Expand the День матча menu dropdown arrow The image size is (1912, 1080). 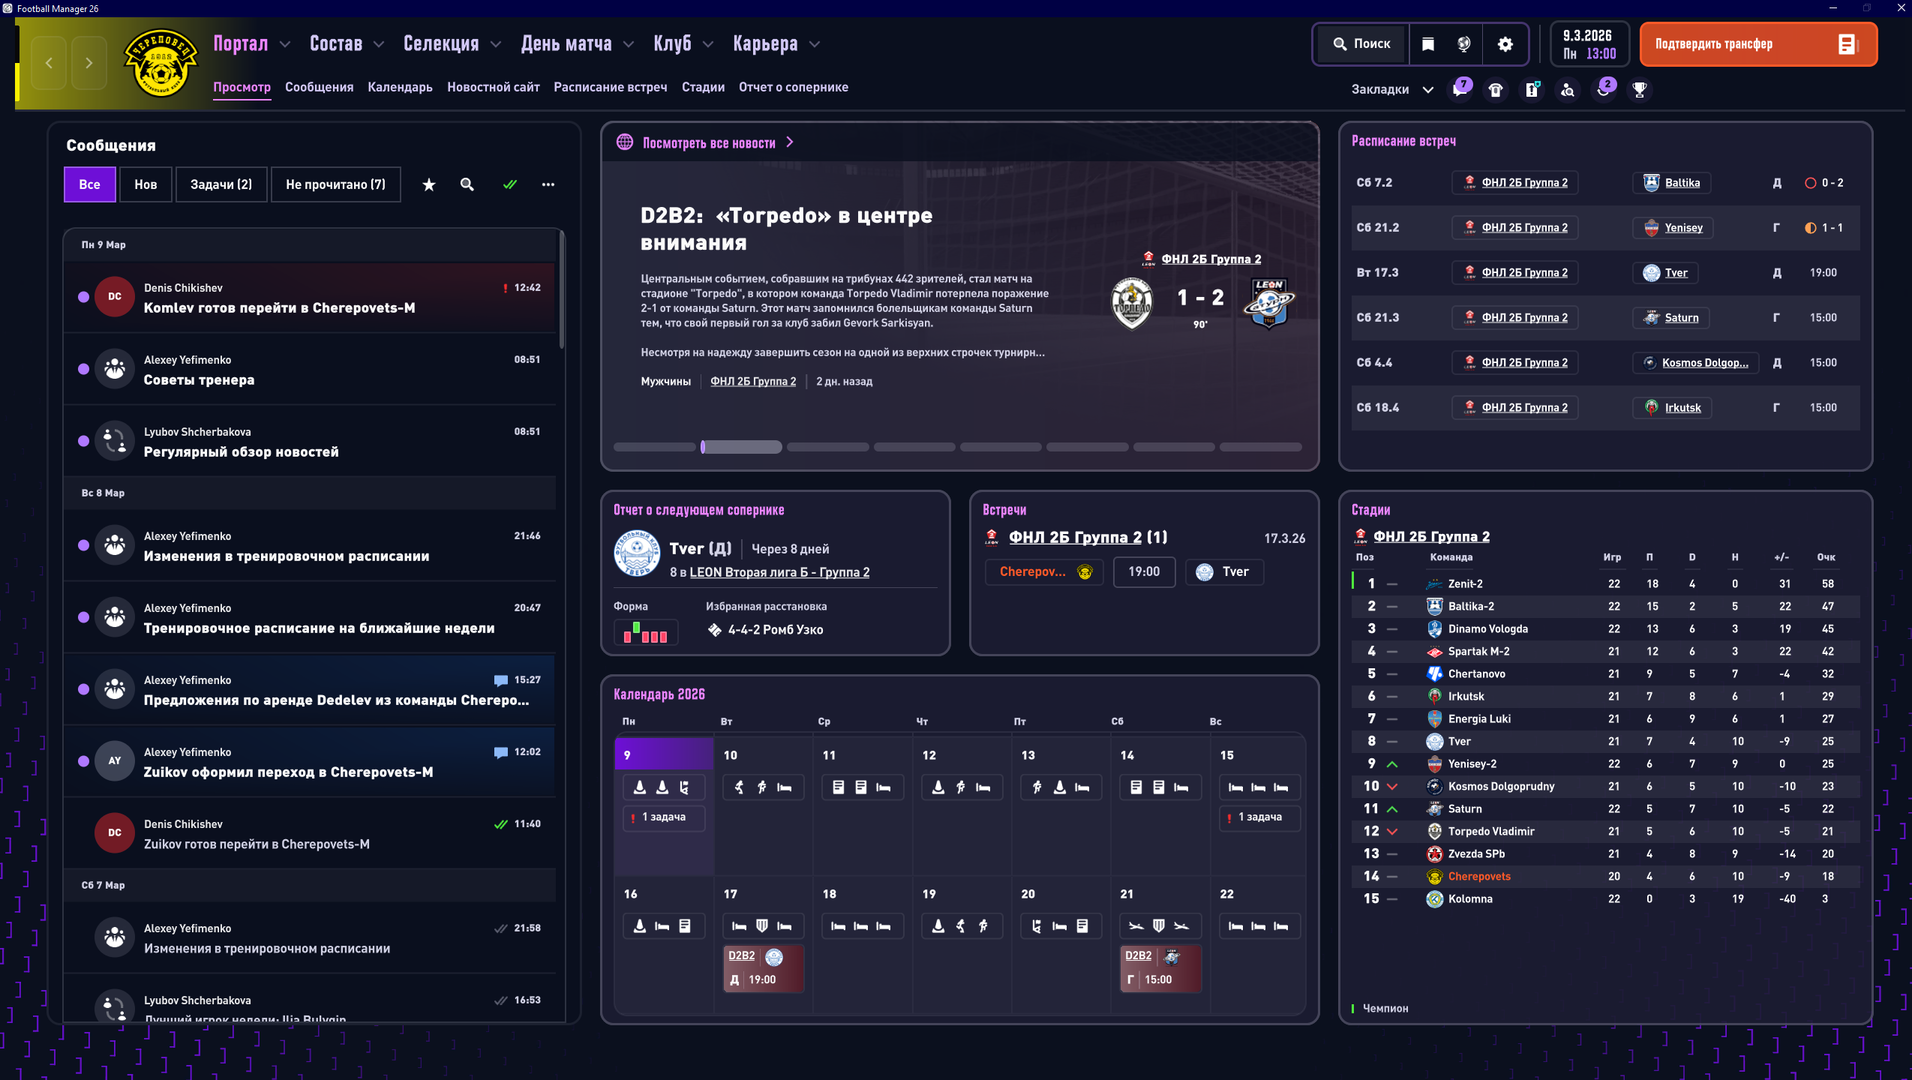click(x=628, y=44)
